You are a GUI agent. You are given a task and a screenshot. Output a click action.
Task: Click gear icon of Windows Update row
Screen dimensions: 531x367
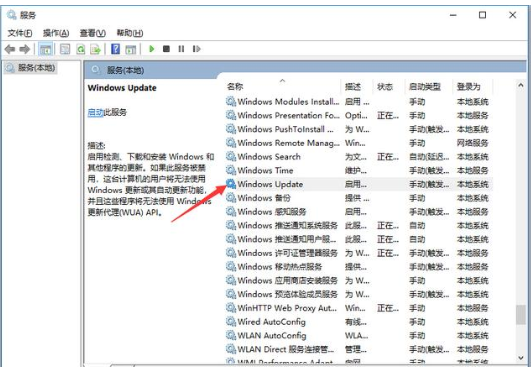click(231, 184)
